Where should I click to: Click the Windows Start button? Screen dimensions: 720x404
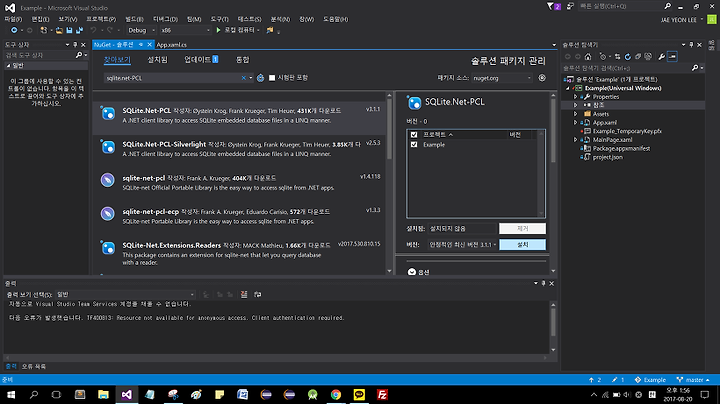(x=11, y=394)
